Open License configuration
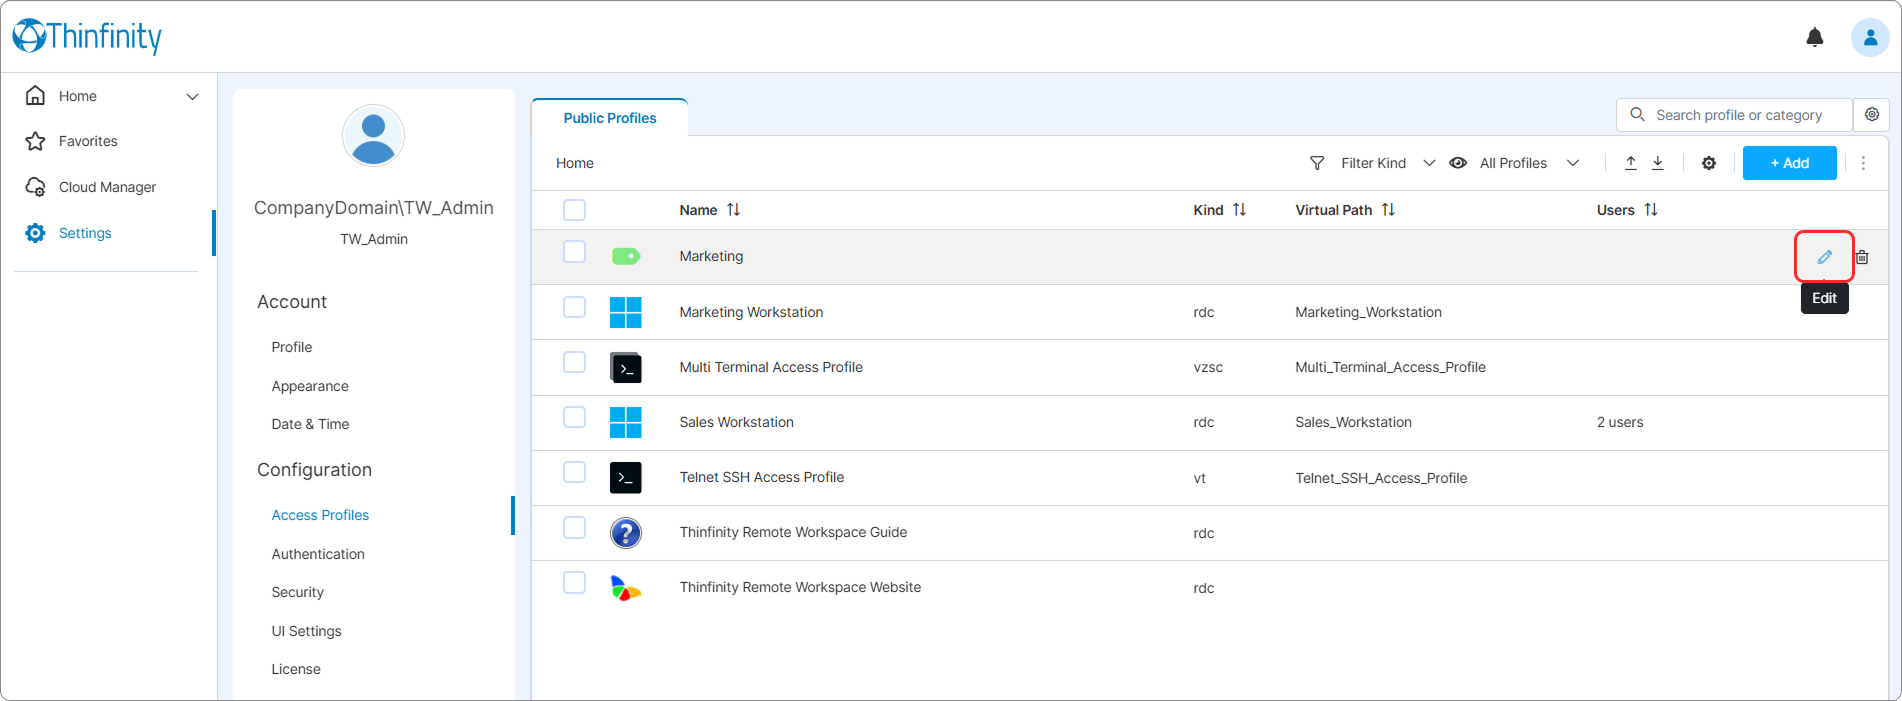1902x701 pixels. (296, 669)
